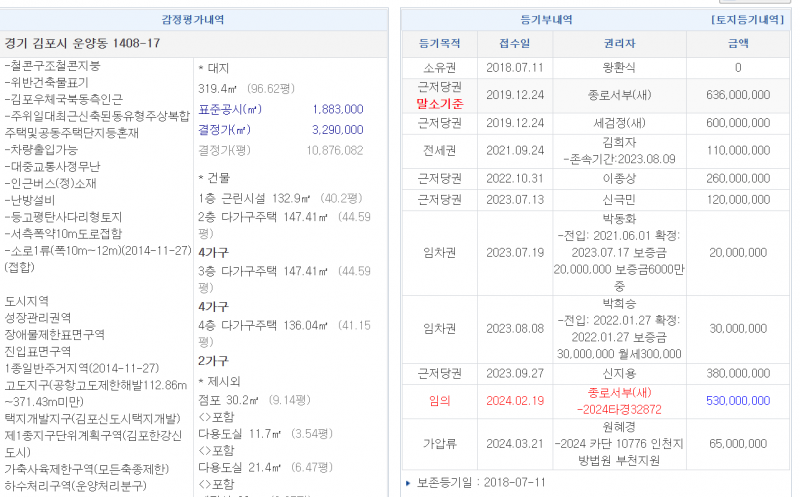
Task: Click the red 말소기준 label
Action: pos(440,102)
